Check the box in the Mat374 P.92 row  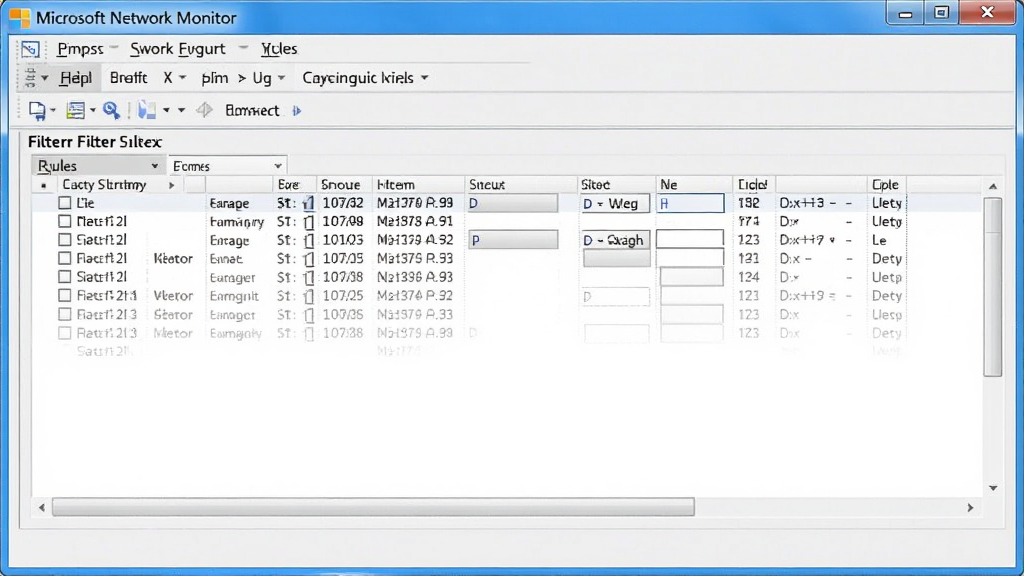[x=65, y=296]
